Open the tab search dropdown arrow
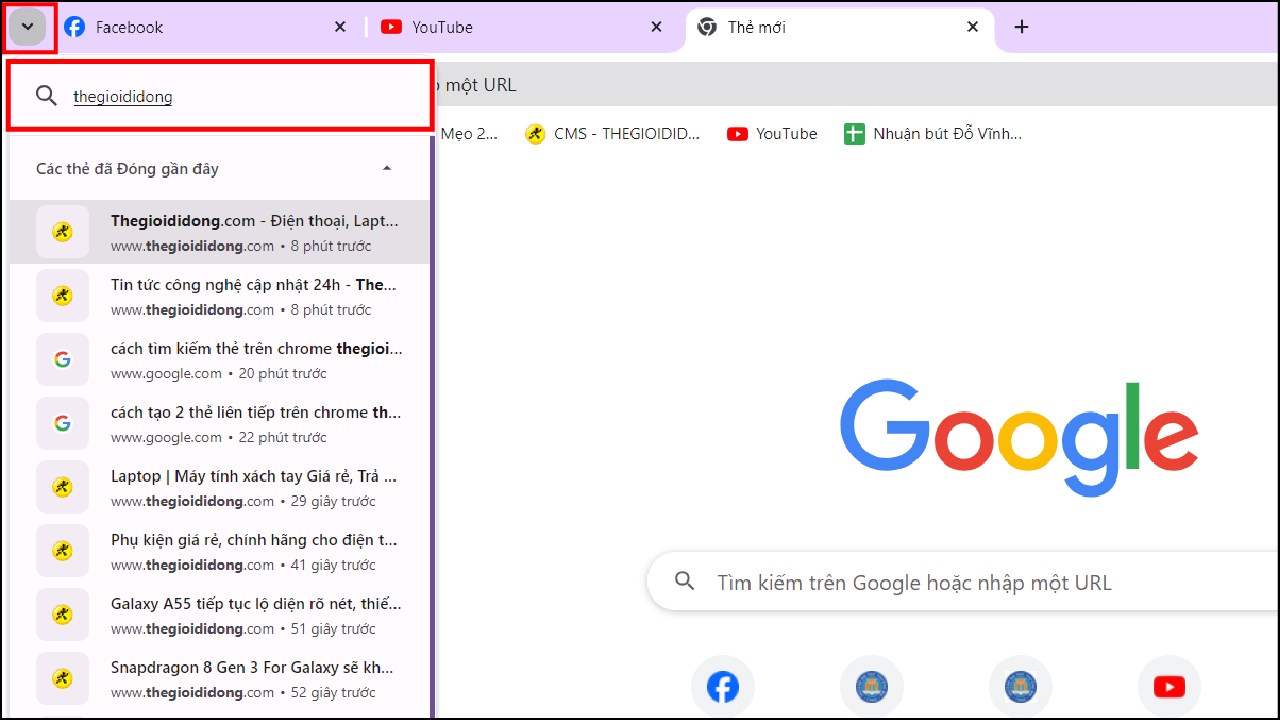1280x720 pixels. (x=28, y=27)
